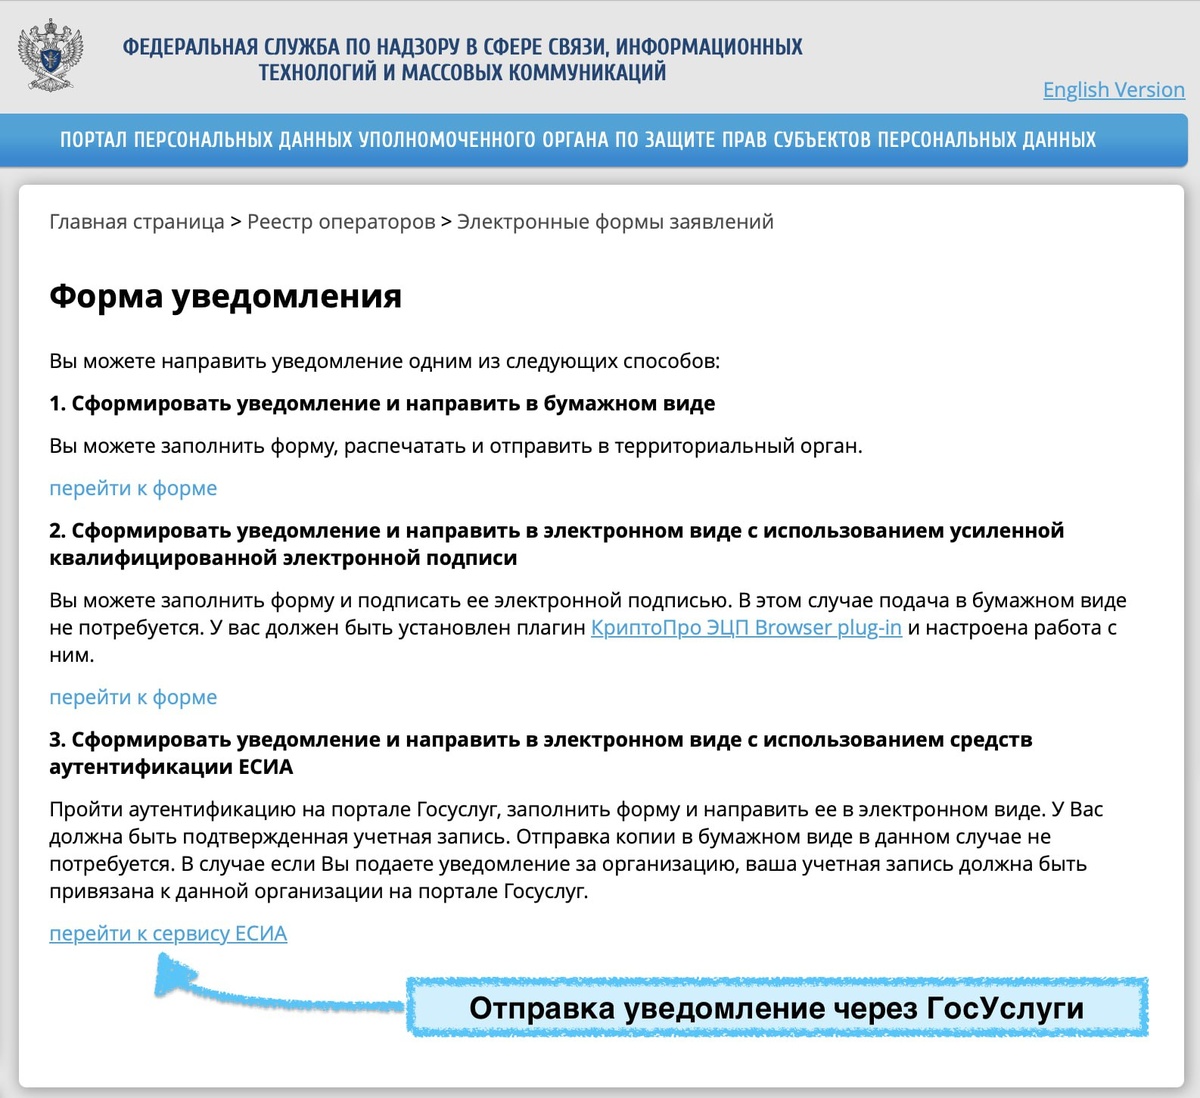The width and height of the screenshot is (1200, 1098).
Task: Open the Главная страница breadcrumb
Action: (x=137, y=222)
